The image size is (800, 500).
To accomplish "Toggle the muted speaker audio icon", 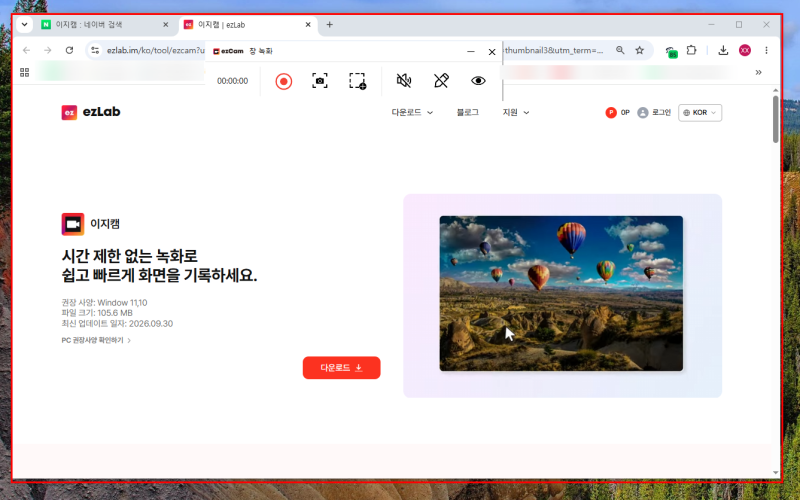I will pyautogui.click(x=404, y=81).
